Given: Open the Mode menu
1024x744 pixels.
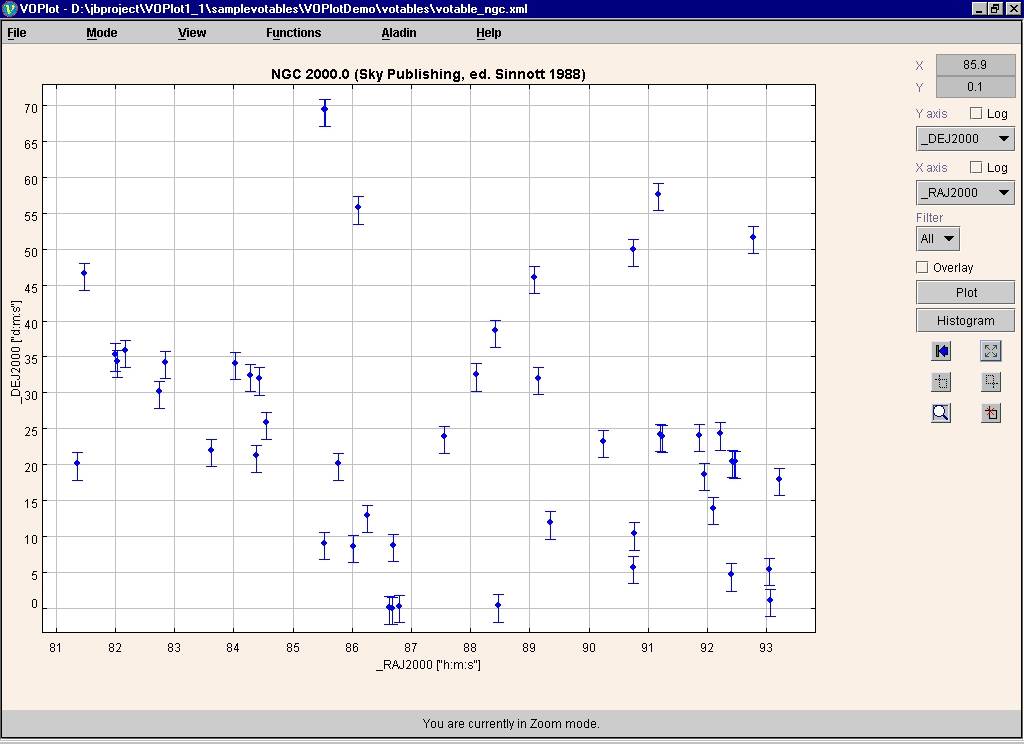Looking at the screenshot, I should tap(102, 33).
